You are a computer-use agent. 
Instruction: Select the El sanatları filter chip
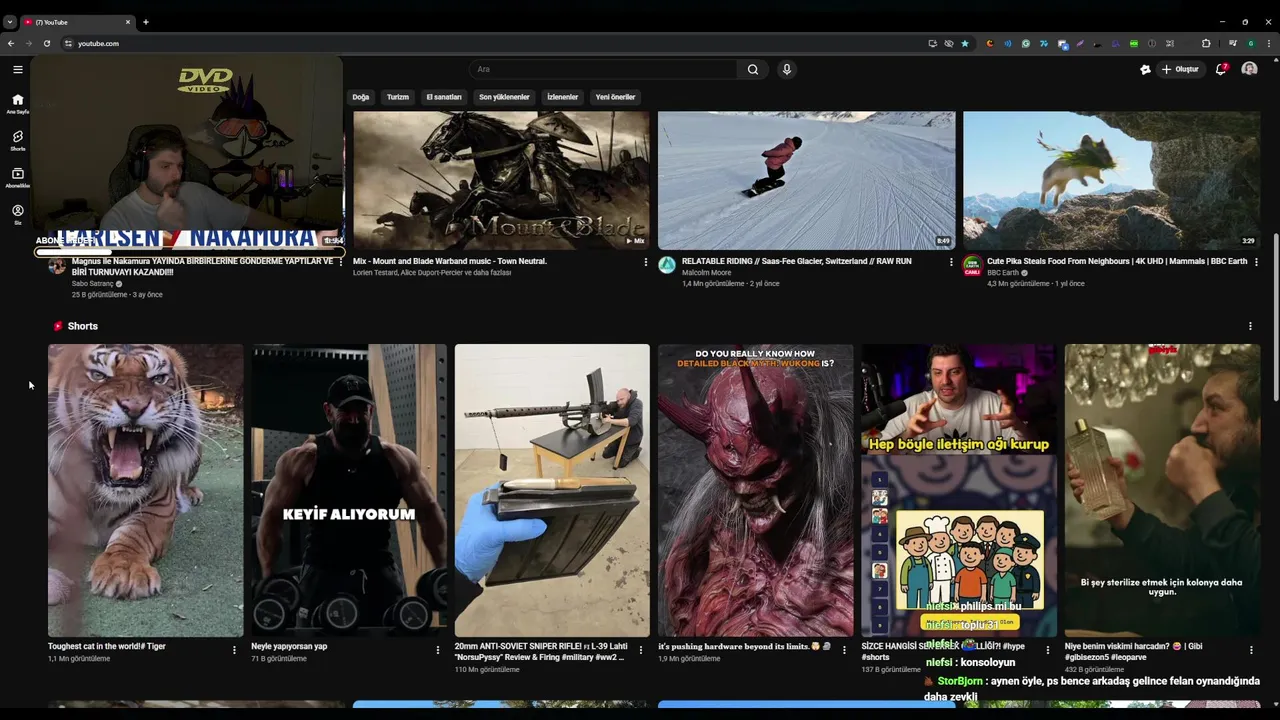pyautogui.click(x=444, y=97)
